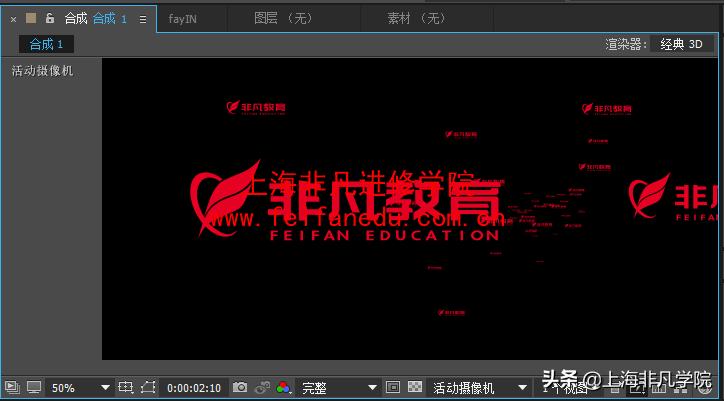Switch to the 素材 (无) tab
The width and height of the screenshot is (724, 401).
[416, 19]
